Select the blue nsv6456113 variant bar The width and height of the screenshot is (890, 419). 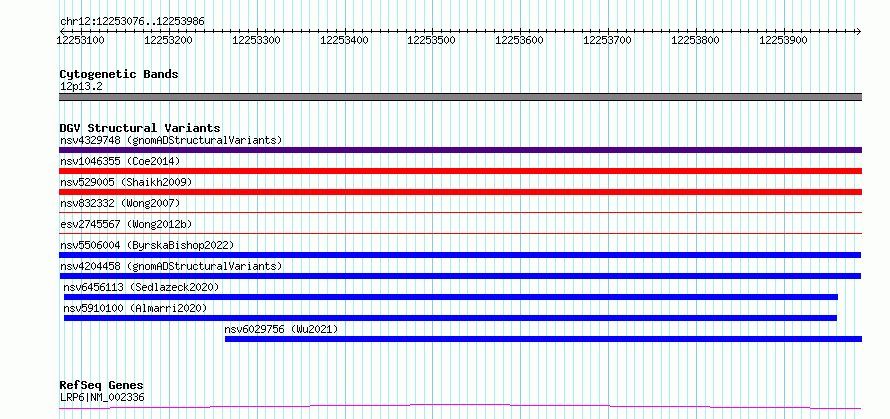451,297
